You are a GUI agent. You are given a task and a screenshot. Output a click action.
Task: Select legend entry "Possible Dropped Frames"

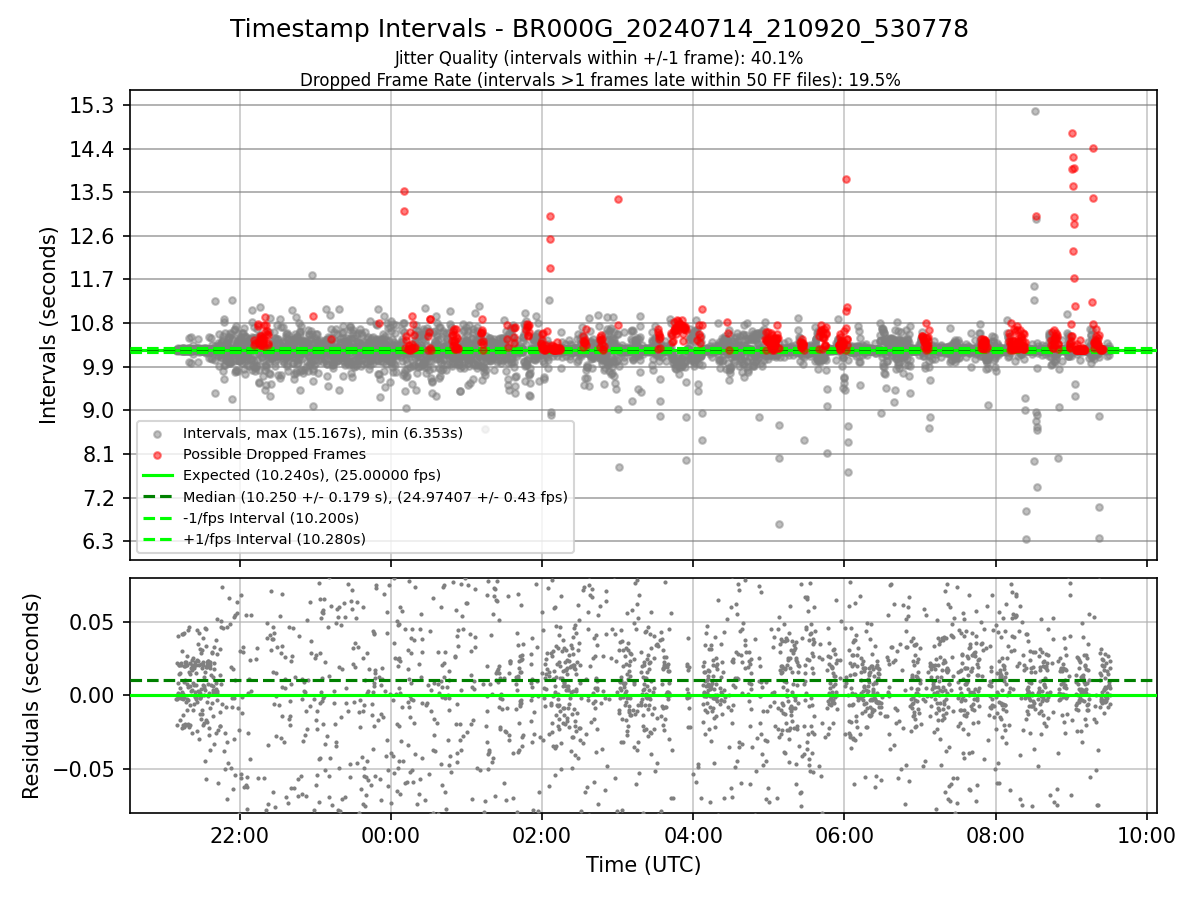coord(274,454)
